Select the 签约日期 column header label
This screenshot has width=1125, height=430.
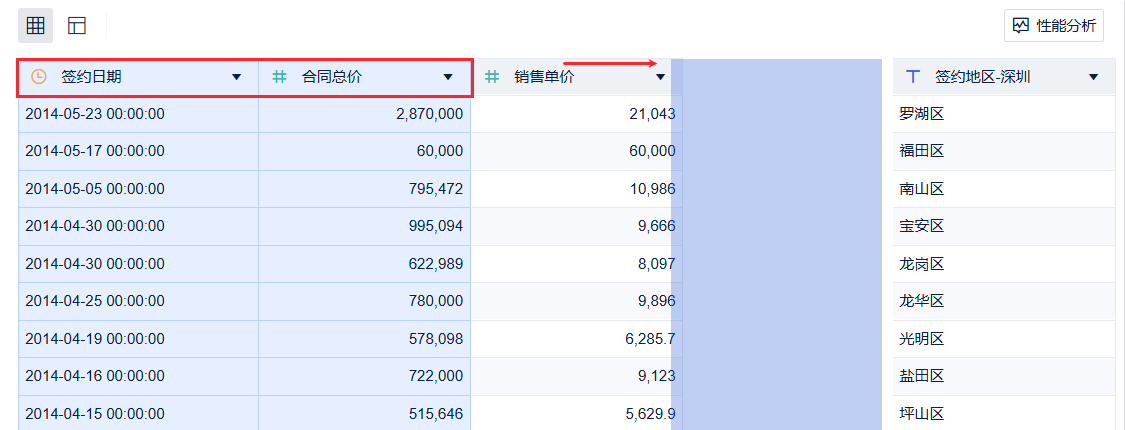[92, 77]
